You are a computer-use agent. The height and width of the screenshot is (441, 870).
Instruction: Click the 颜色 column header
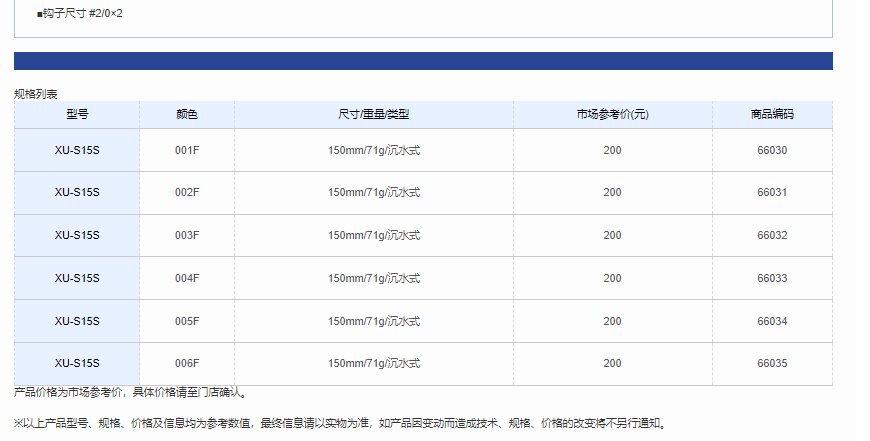click(x=187, y=114)
